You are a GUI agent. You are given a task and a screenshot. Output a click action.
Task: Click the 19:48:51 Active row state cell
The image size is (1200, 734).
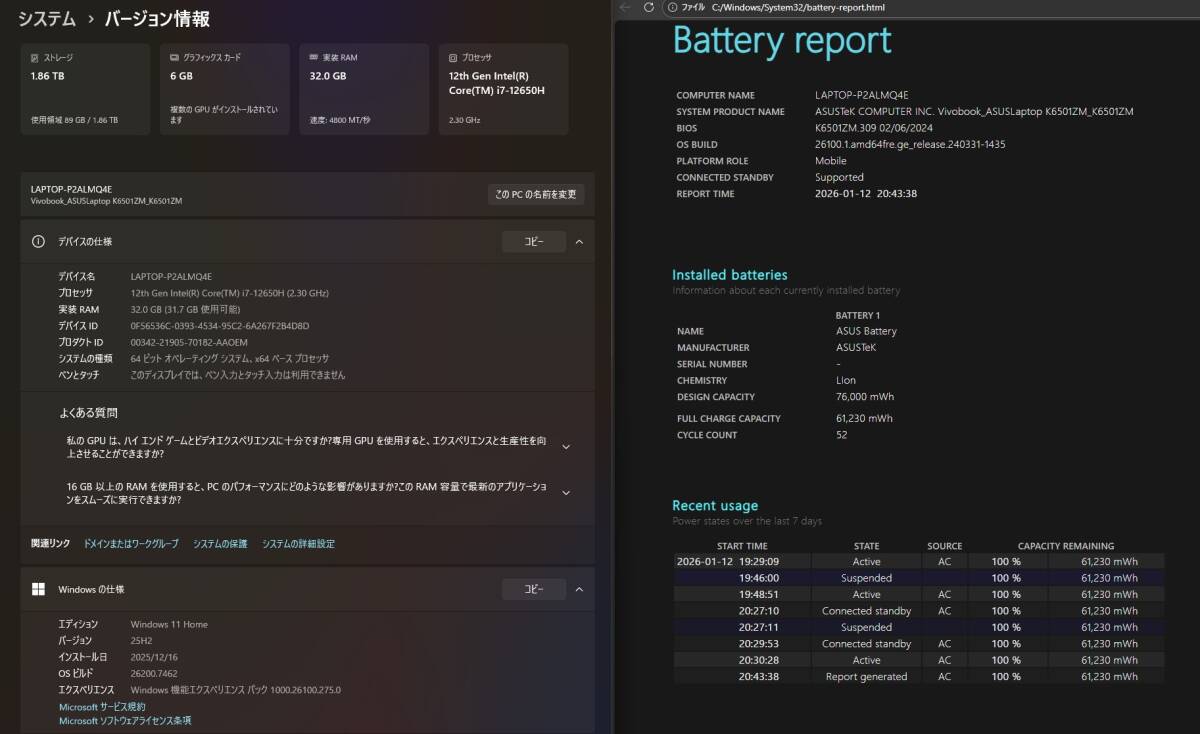pyautogui.click(x=866, y=594)
